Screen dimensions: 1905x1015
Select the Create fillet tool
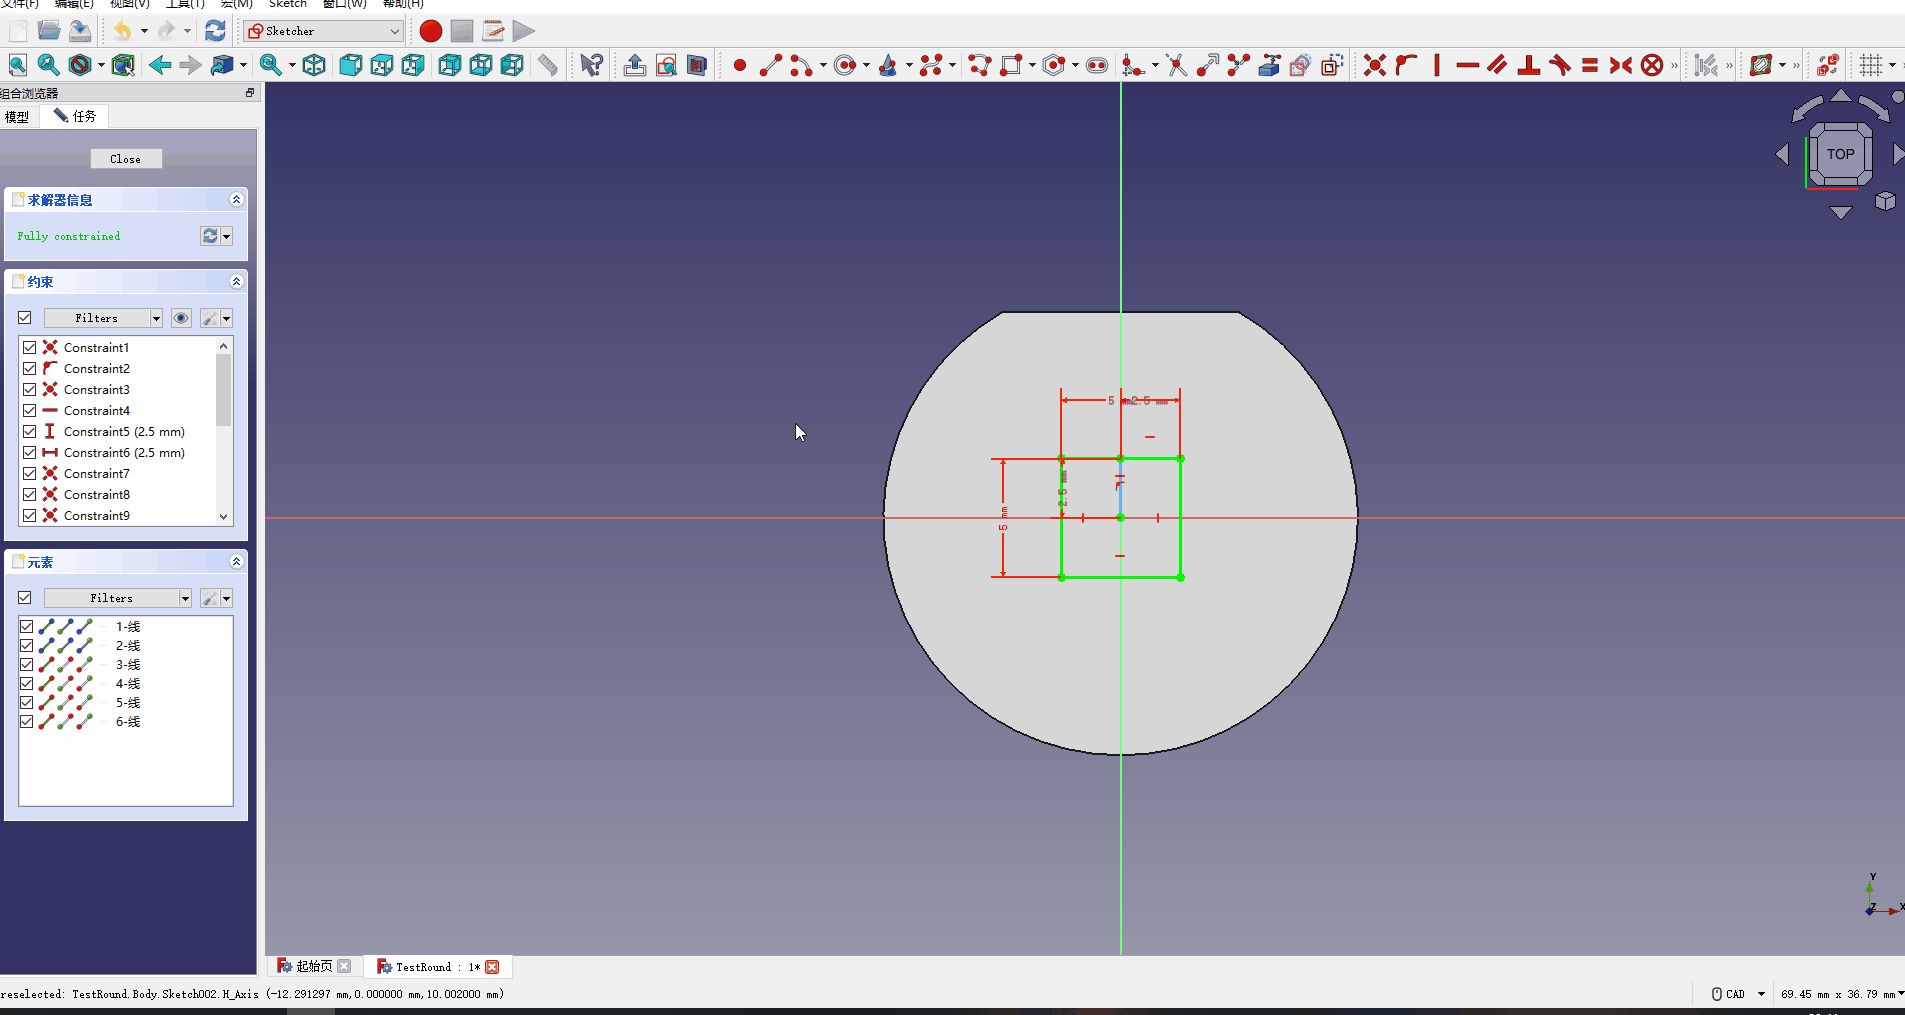point(1133,66)
